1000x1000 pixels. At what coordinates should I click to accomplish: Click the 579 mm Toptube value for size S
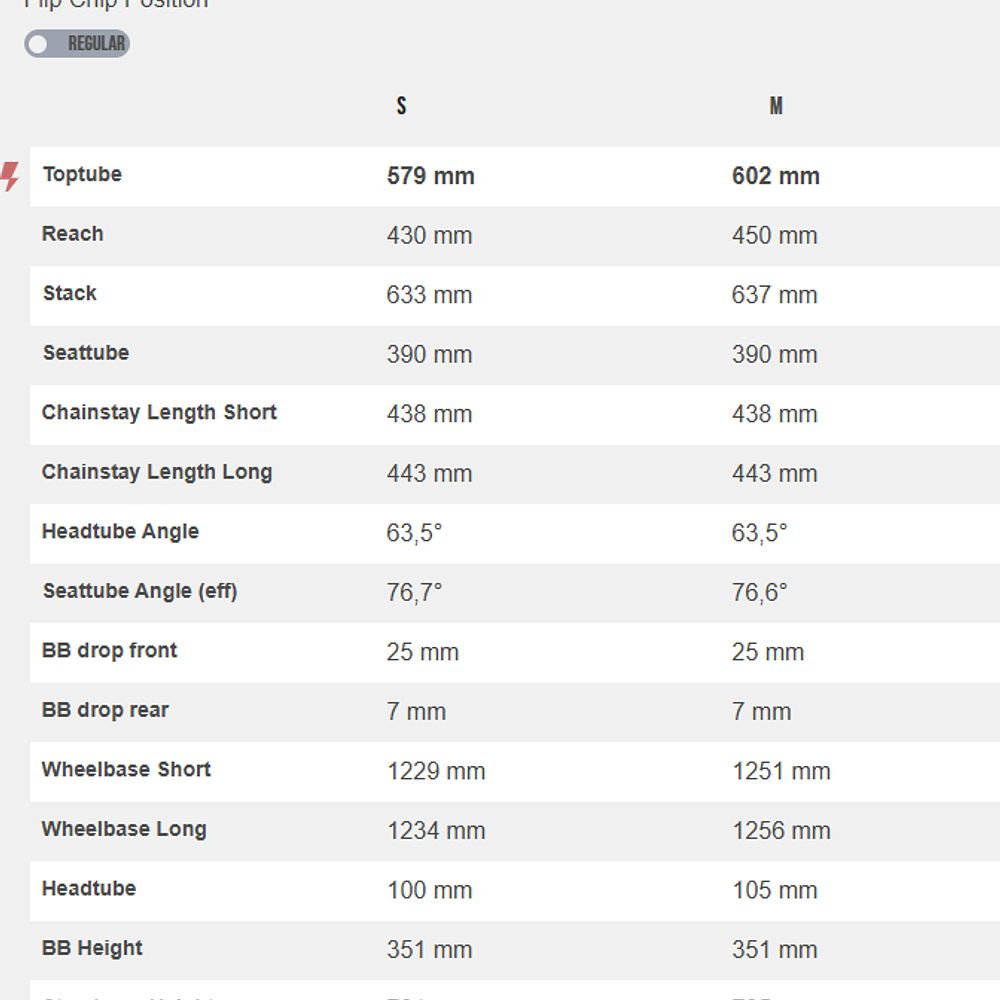coord(430,176)
